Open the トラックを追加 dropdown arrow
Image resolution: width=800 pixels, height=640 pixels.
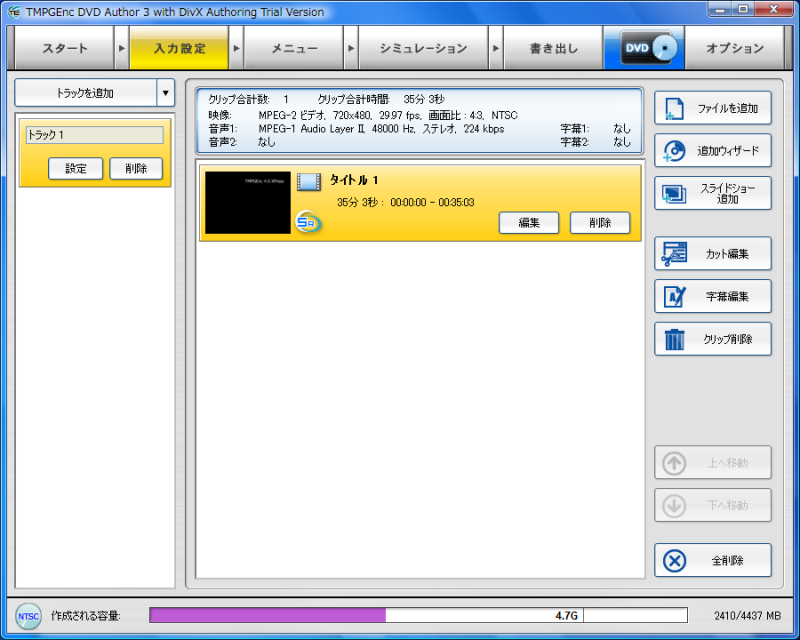(165, 93)
